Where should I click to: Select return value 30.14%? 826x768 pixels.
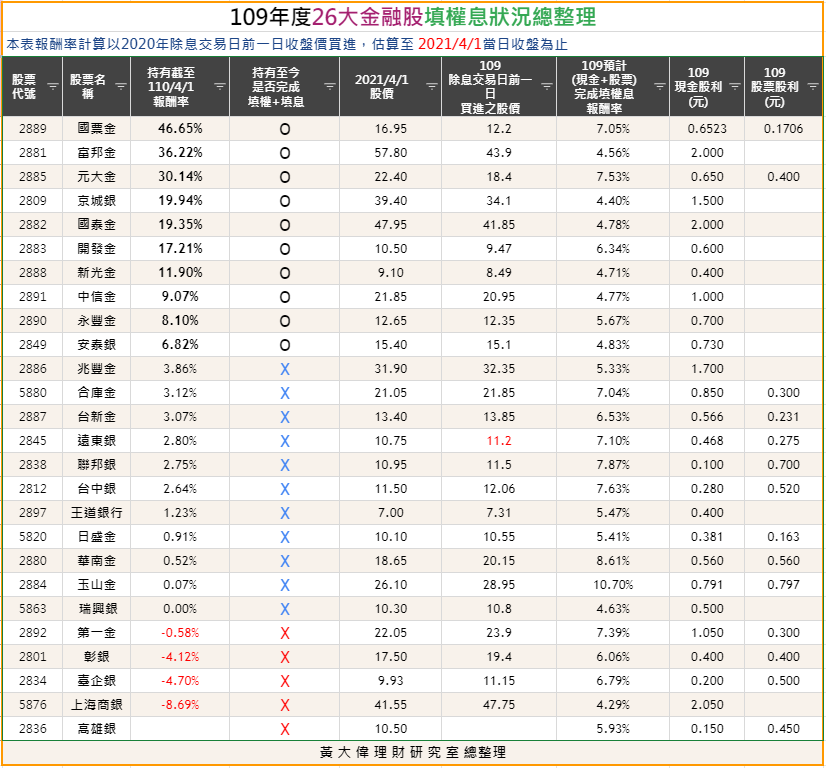pos(180,176)
